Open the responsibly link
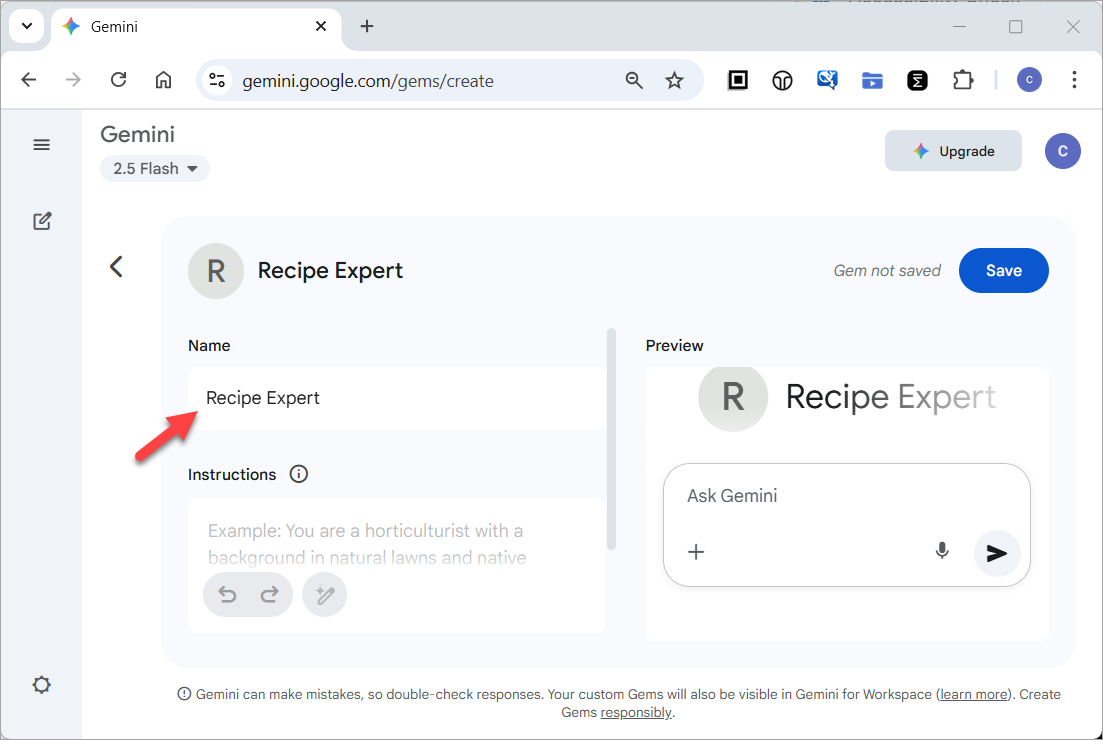This screenshot has width=1103, height=740. [636, 713]
